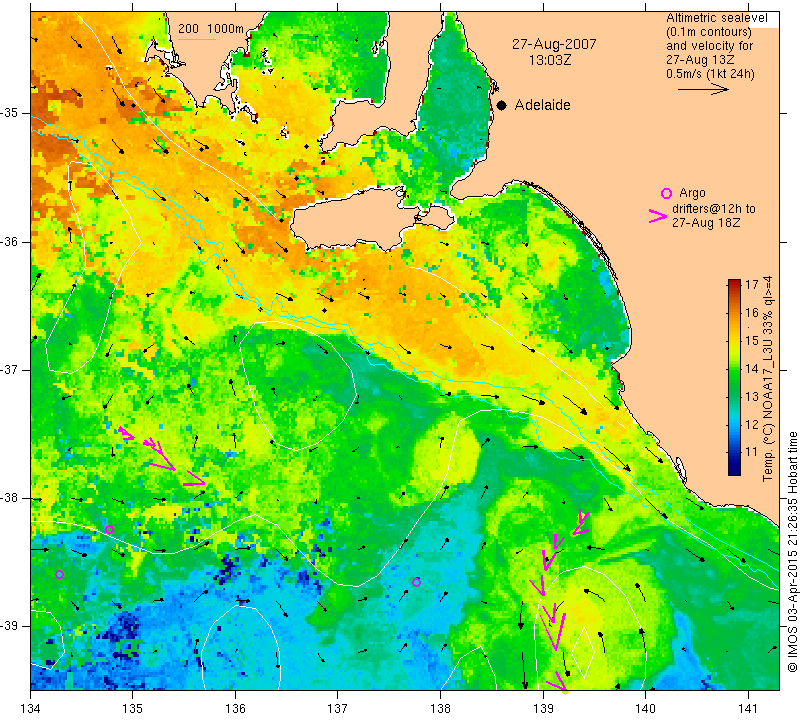This screenshot has width=800, height=720.
Task: Click the '(0.1m contours)' legend text
Action: pyautogui.click(x=709, y=32)
